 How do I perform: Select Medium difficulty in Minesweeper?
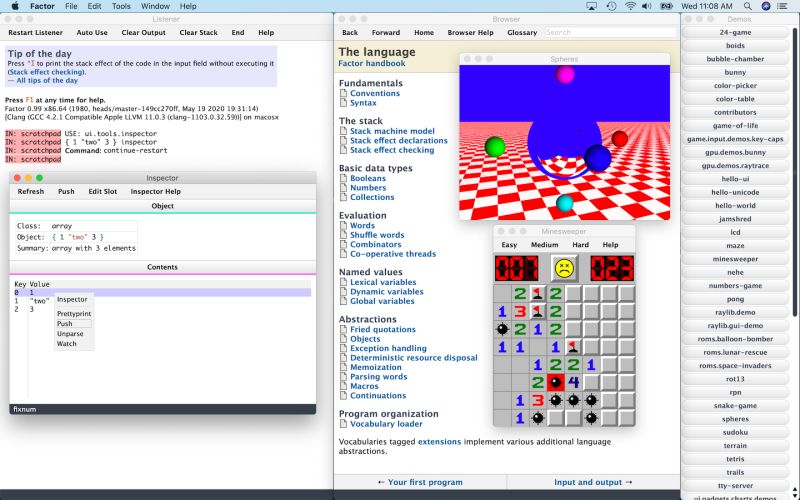(x=544, y=245)
